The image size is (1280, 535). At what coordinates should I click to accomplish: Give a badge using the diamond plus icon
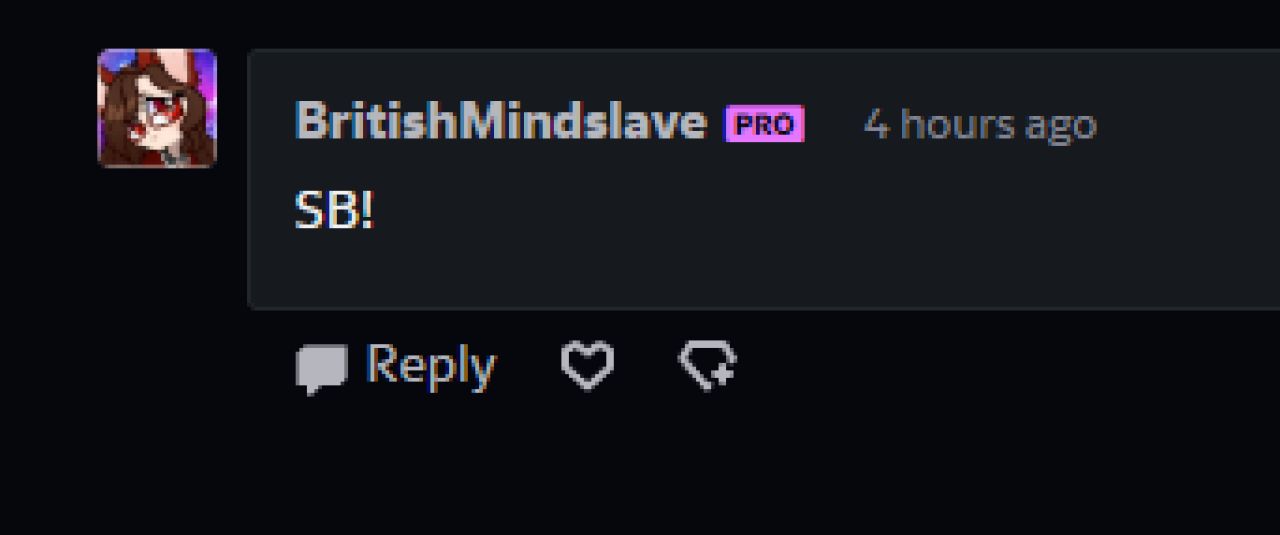[708, 365]
